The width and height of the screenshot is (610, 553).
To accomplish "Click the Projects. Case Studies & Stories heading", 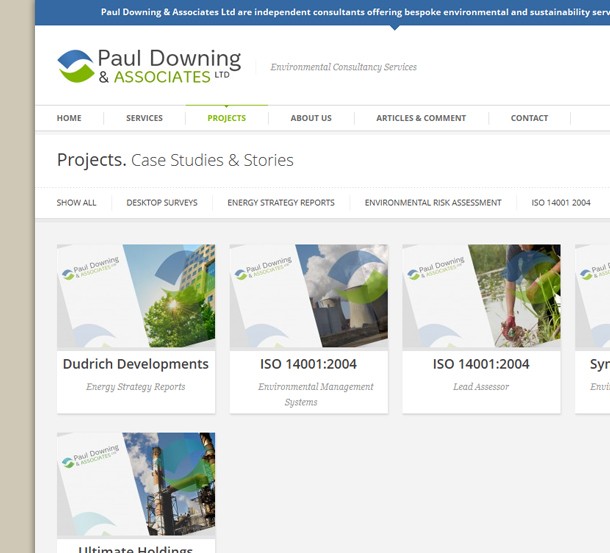I will tap(175, 160).
